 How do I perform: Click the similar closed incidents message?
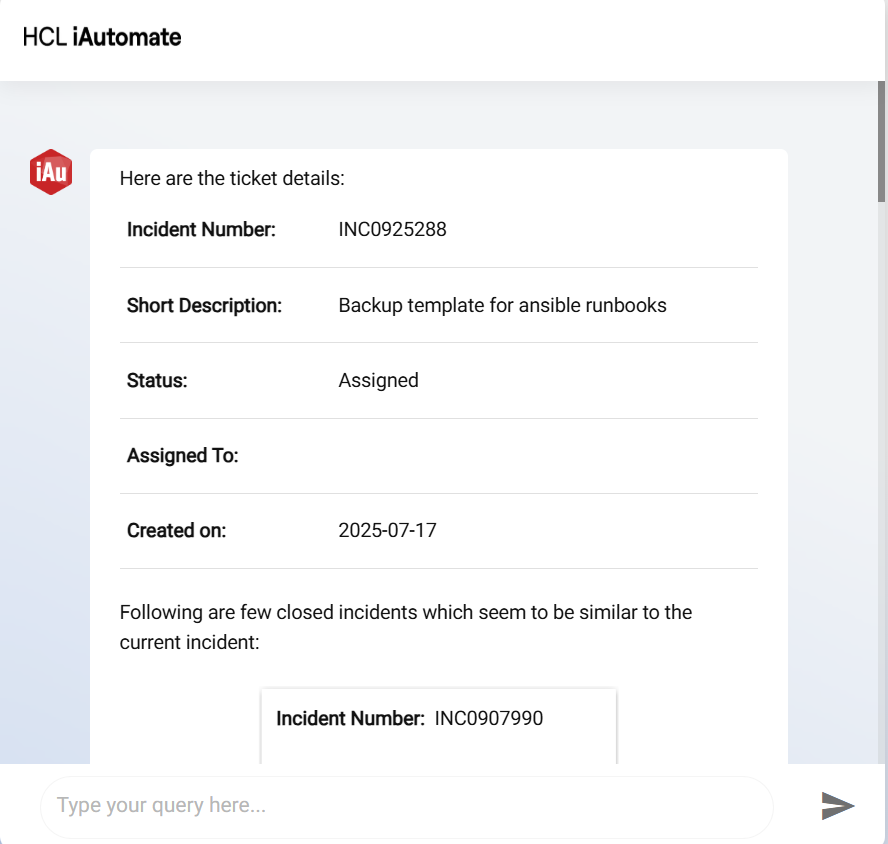tap(405, 626)
